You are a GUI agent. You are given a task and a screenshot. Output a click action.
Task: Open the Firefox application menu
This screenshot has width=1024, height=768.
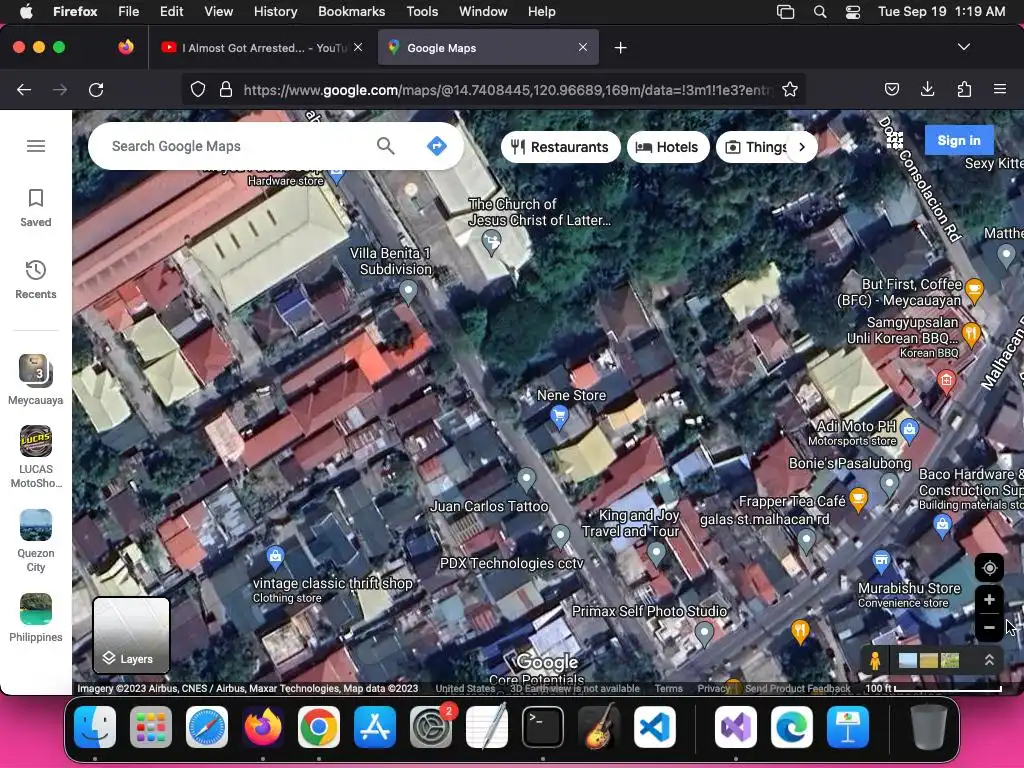tap(1000, 89)
